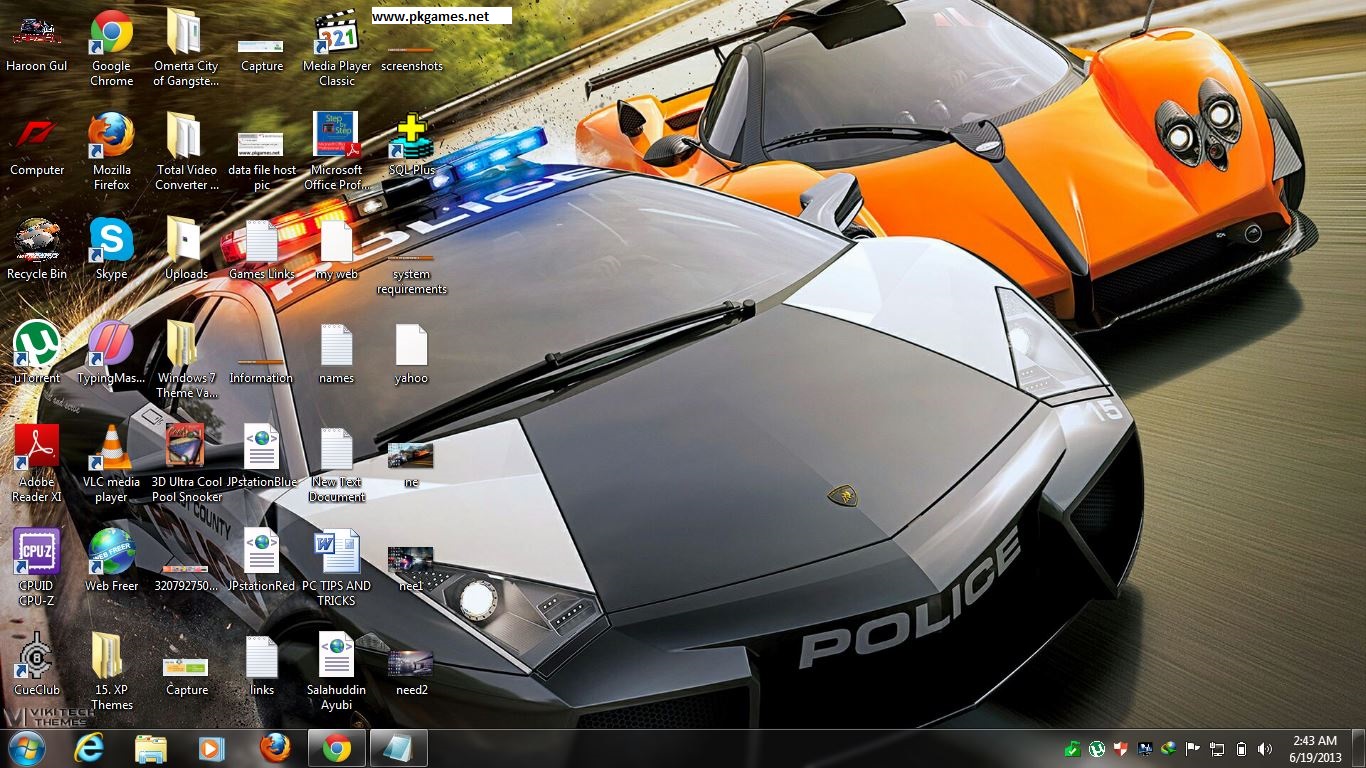The height and width of the screenshot is (768, 1366).
Task: Open the Salahuddin Ayubi document
Action: (337, 672)
